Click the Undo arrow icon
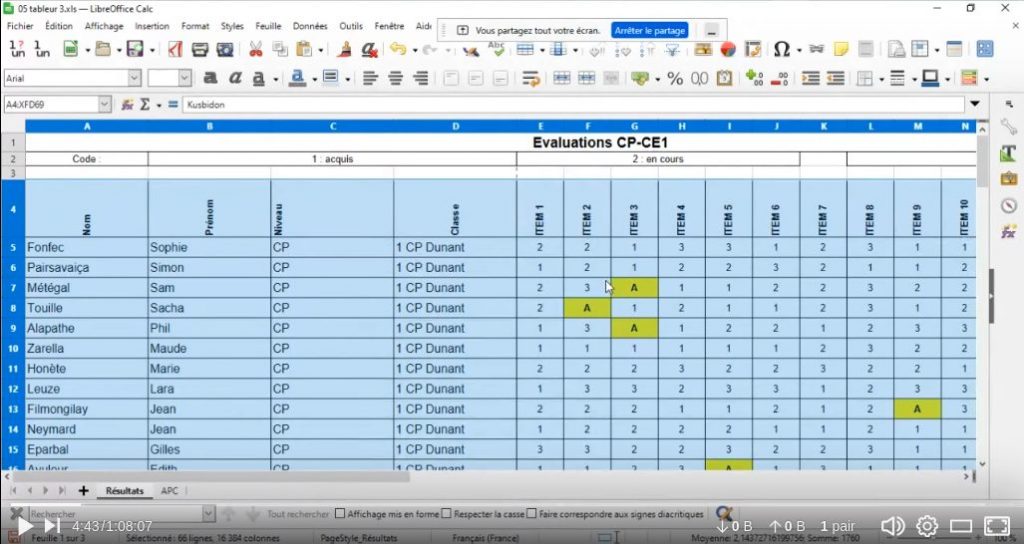 [398, 50]
